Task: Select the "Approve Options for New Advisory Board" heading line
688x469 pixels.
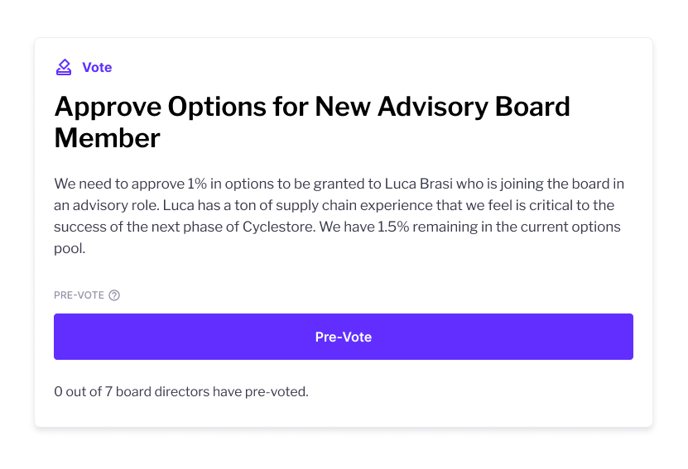Action: (x=312, y=106)
